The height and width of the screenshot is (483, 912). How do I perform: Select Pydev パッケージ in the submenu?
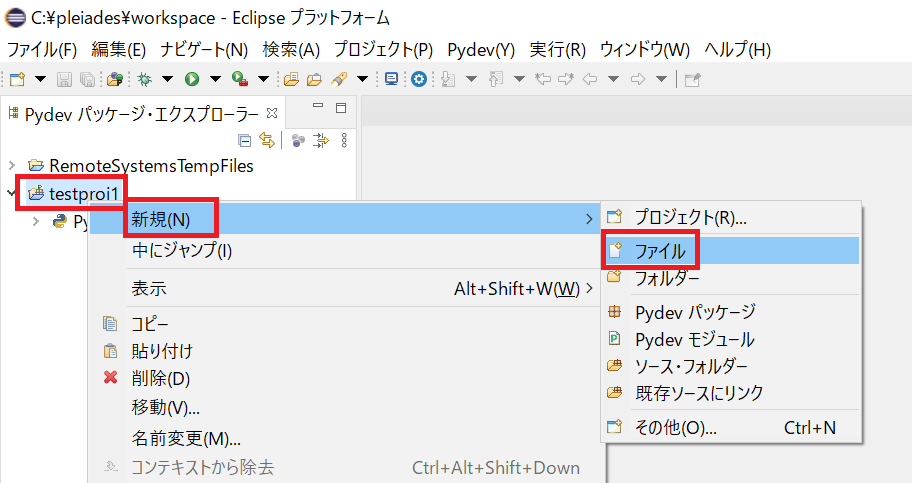pos(731,312)
